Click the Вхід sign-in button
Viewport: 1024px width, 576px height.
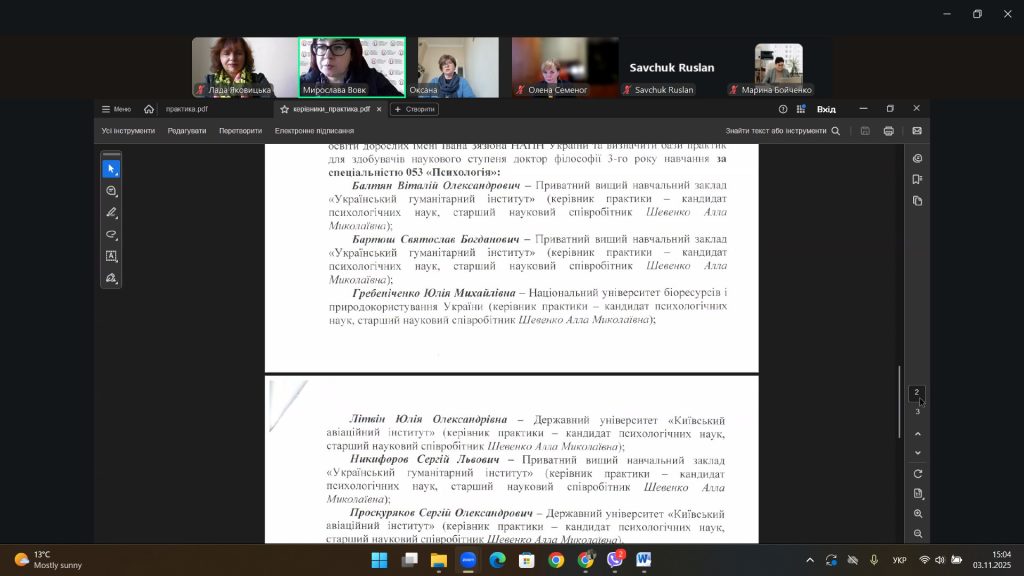tap(826, 109)
